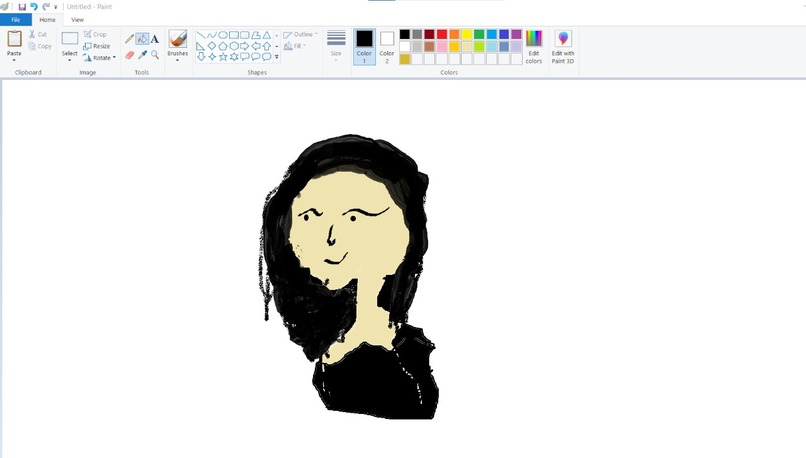Viewport: 806px width, 458px height.
Task: Select the Eraser tool
Action: (129, 55)
